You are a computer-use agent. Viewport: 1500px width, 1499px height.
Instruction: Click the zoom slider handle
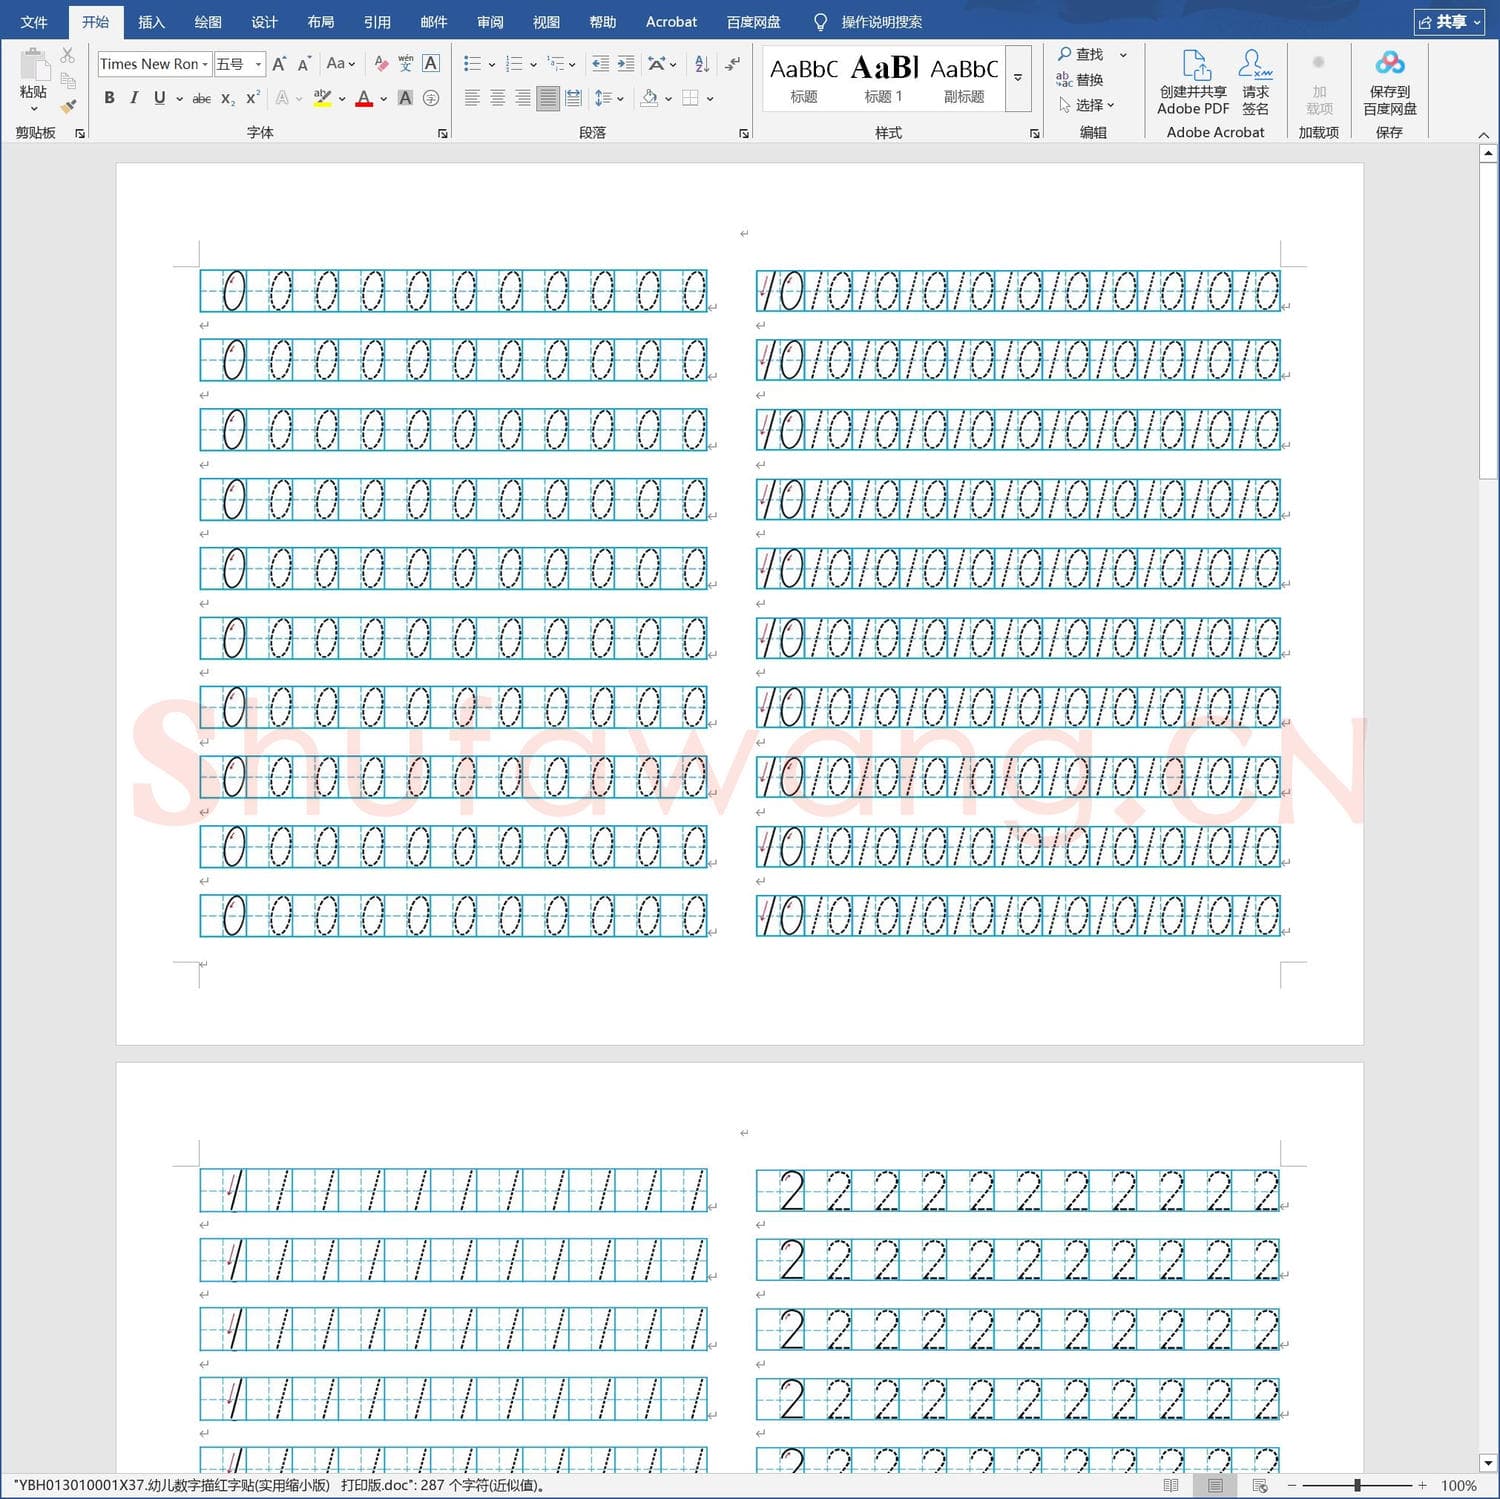point(1357,1485)
